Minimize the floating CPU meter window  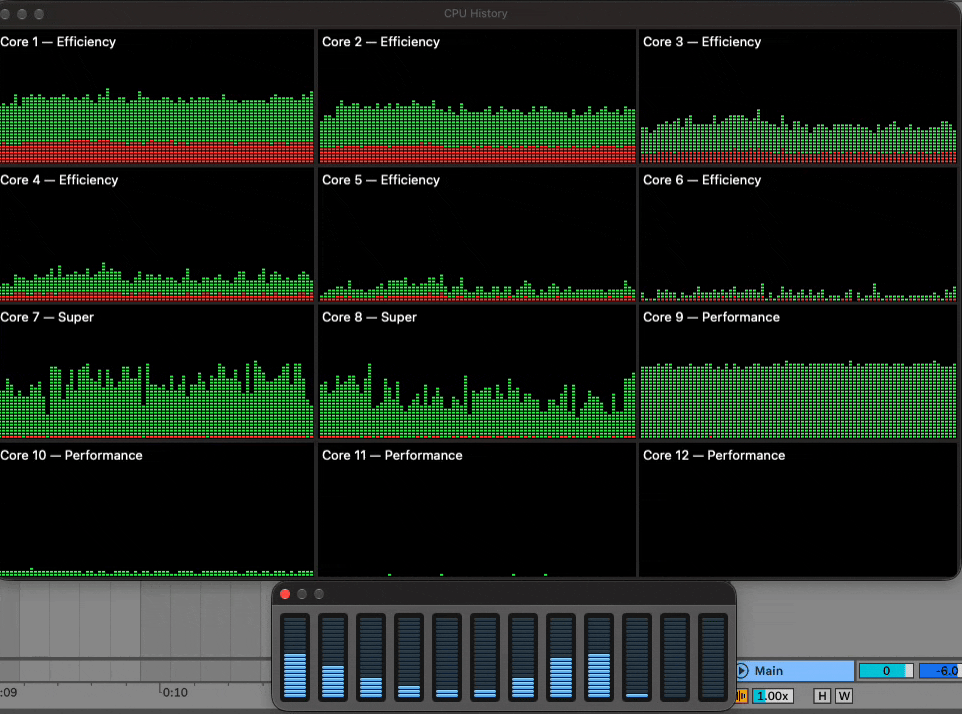coord(302,594)
